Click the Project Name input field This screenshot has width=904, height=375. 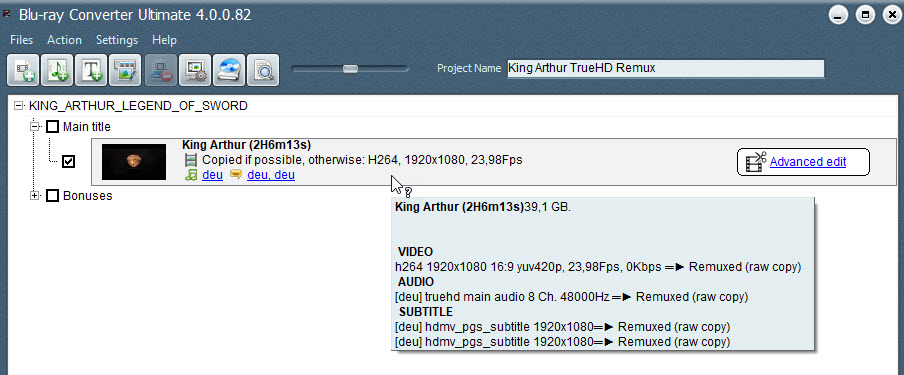pyautogui.click(x=665, y=68)
